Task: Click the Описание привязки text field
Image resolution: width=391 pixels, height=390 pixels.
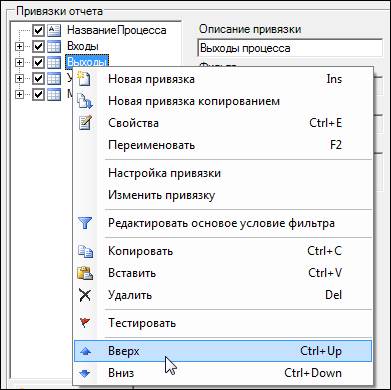Action: (x=290, y=48)
